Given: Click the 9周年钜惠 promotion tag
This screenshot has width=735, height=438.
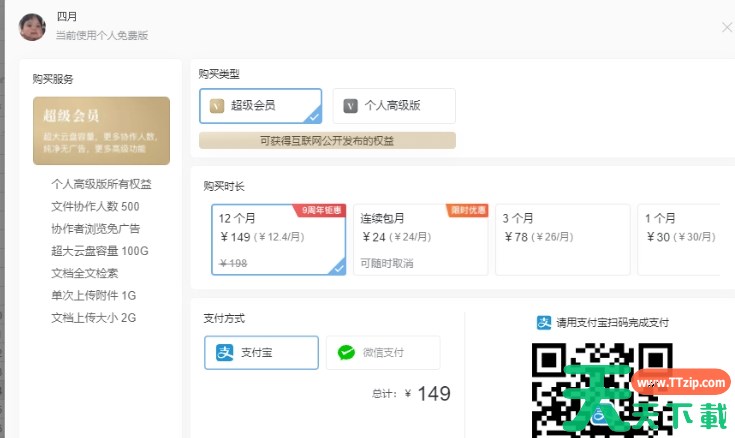Looking at the screenshot, I should [x=321, y=210].
